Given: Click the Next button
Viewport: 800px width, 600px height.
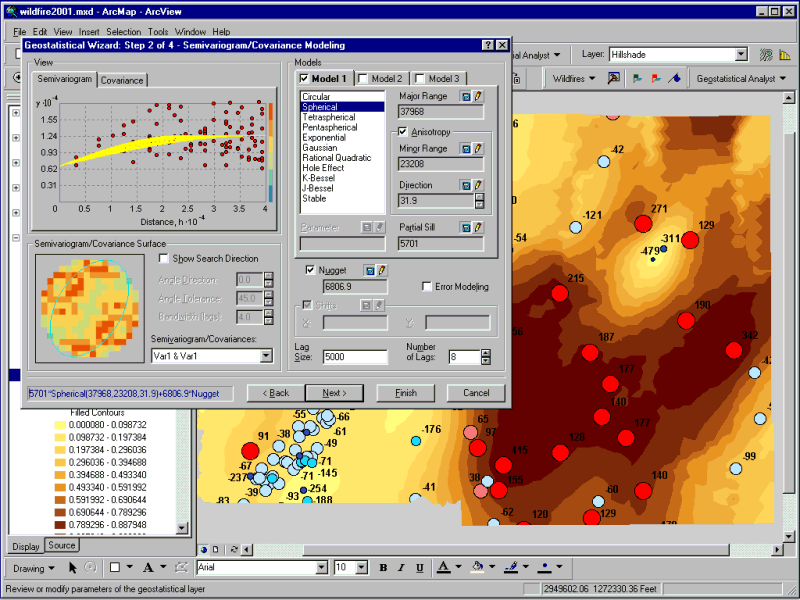Looking at the screenshot, I should (x=334, y=393).
